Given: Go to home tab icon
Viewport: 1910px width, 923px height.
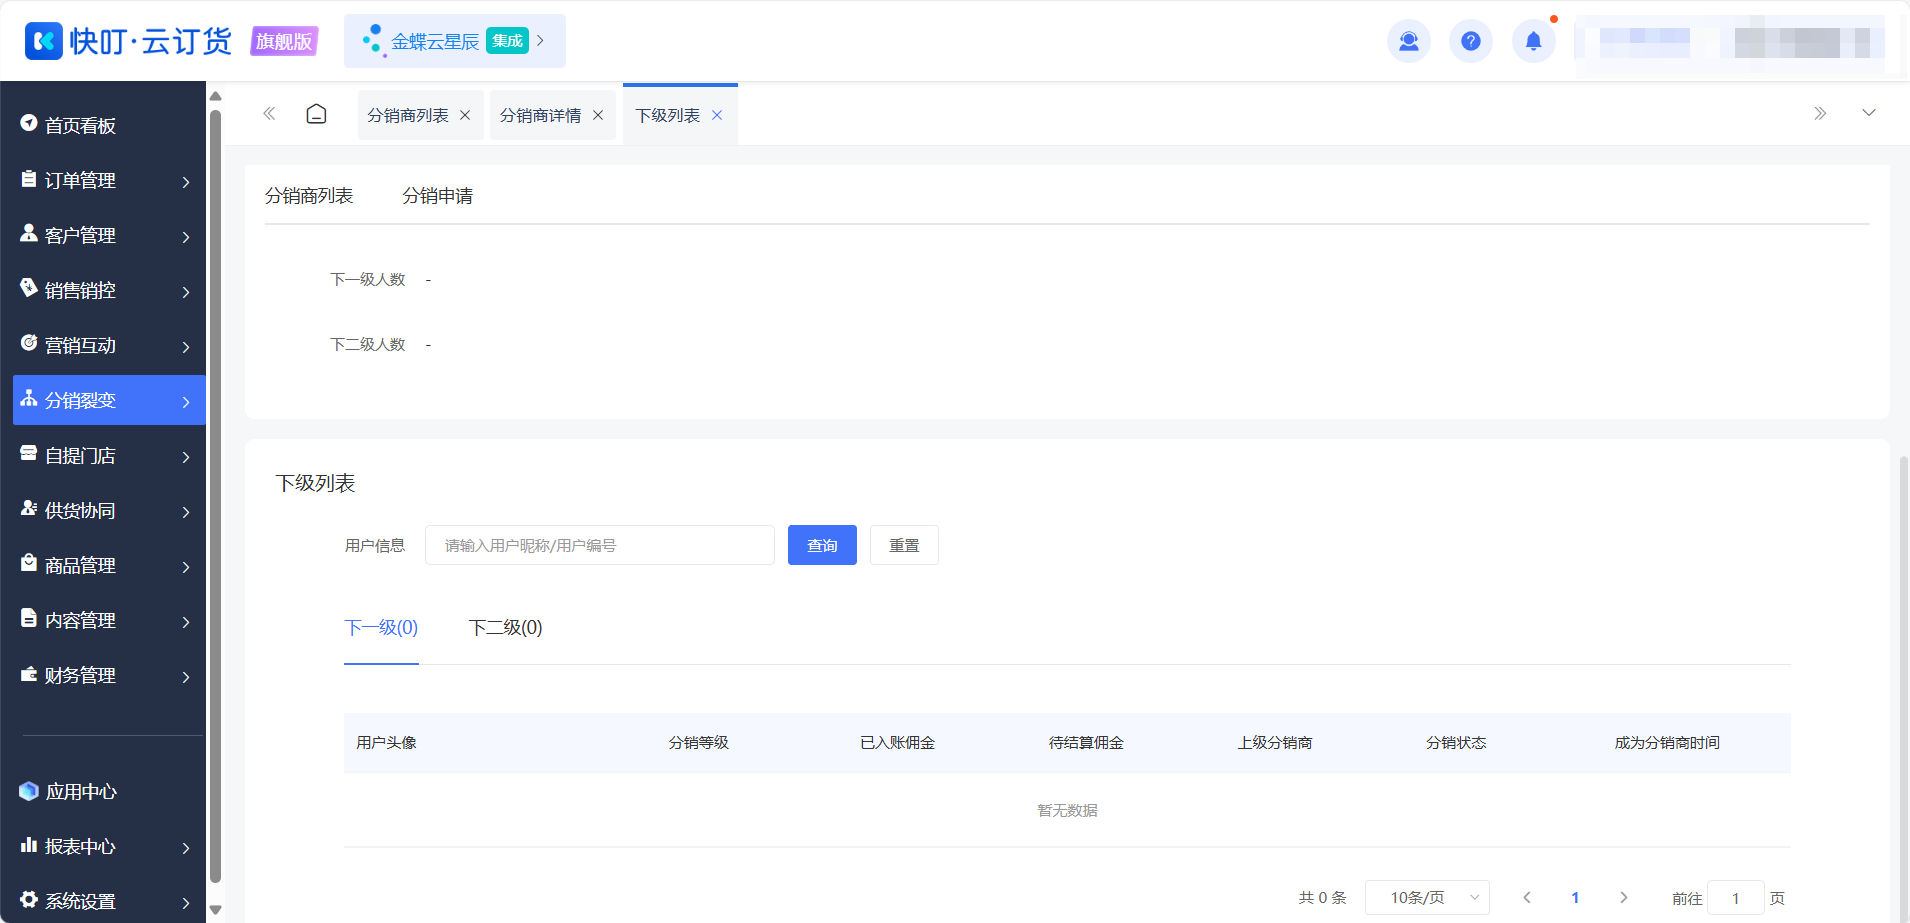Looking at the screenshot, I should click(316, 114).
